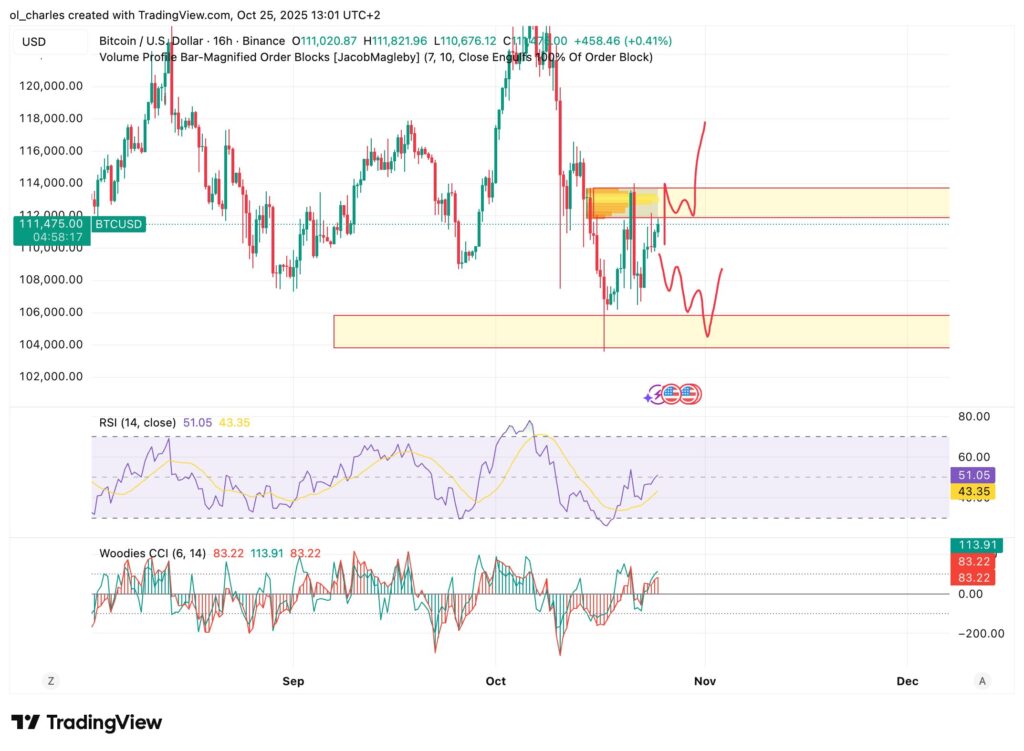The width and height of the screenshot is (1024, 751).
Task: Click the Oct label on the time axis
Action: (x=495, y=680)
